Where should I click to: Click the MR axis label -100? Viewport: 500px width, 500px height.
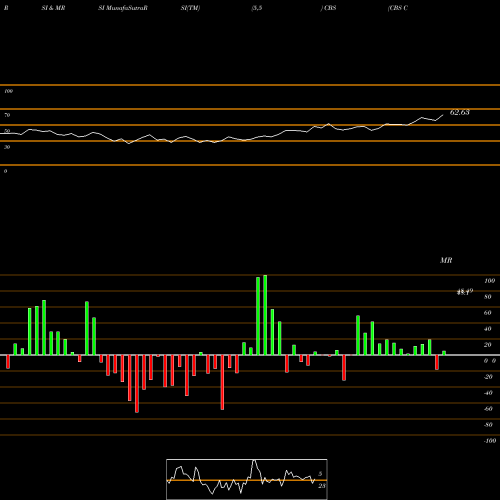[490, 441]
